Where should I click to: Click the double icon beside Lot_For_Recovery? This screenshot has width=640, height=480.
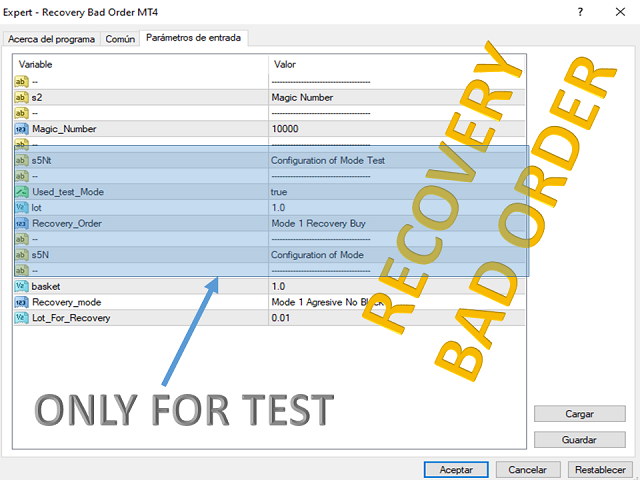(x=21, y=318)
